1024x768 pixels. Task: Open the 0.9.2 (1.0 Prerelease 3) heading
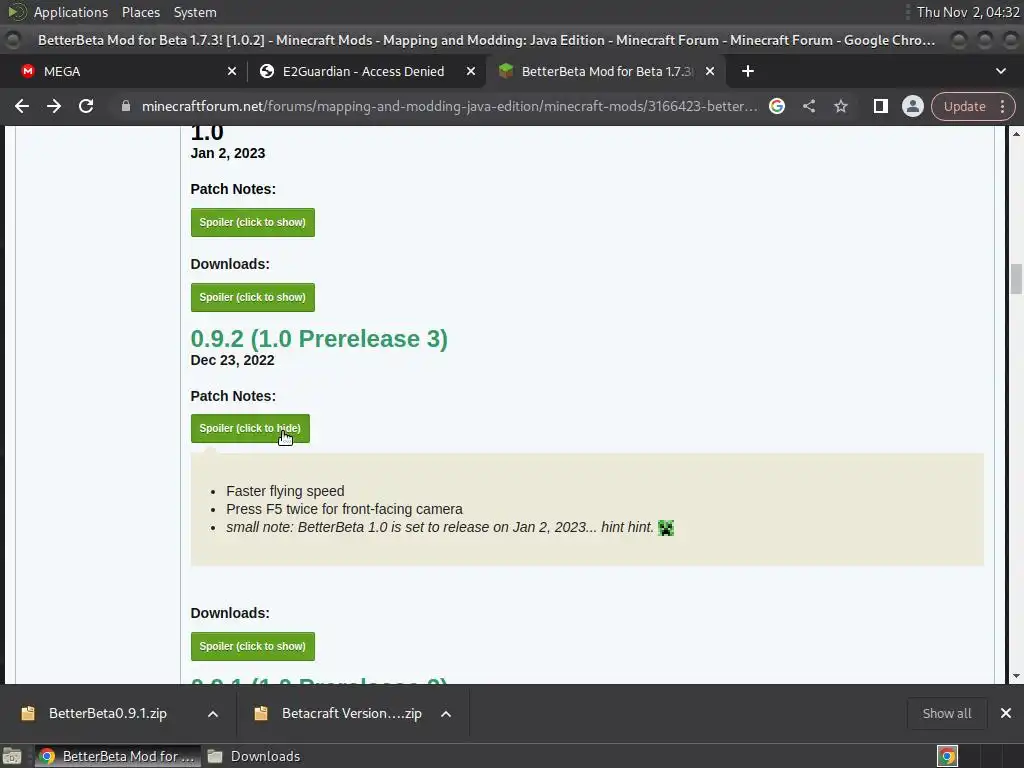click(x=319, y=339)
